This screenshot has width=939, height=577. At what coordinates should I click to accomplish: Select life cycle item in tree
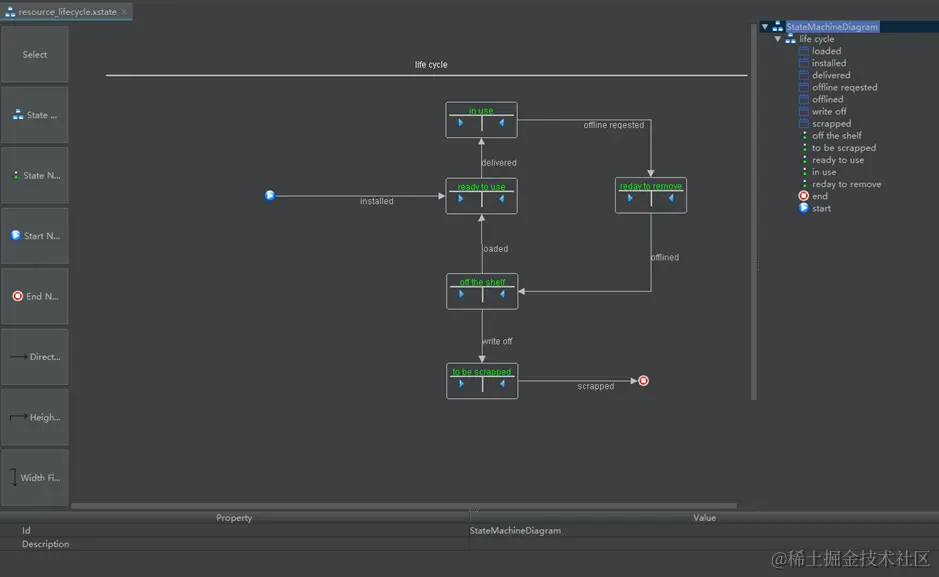(x=816, y=39)
